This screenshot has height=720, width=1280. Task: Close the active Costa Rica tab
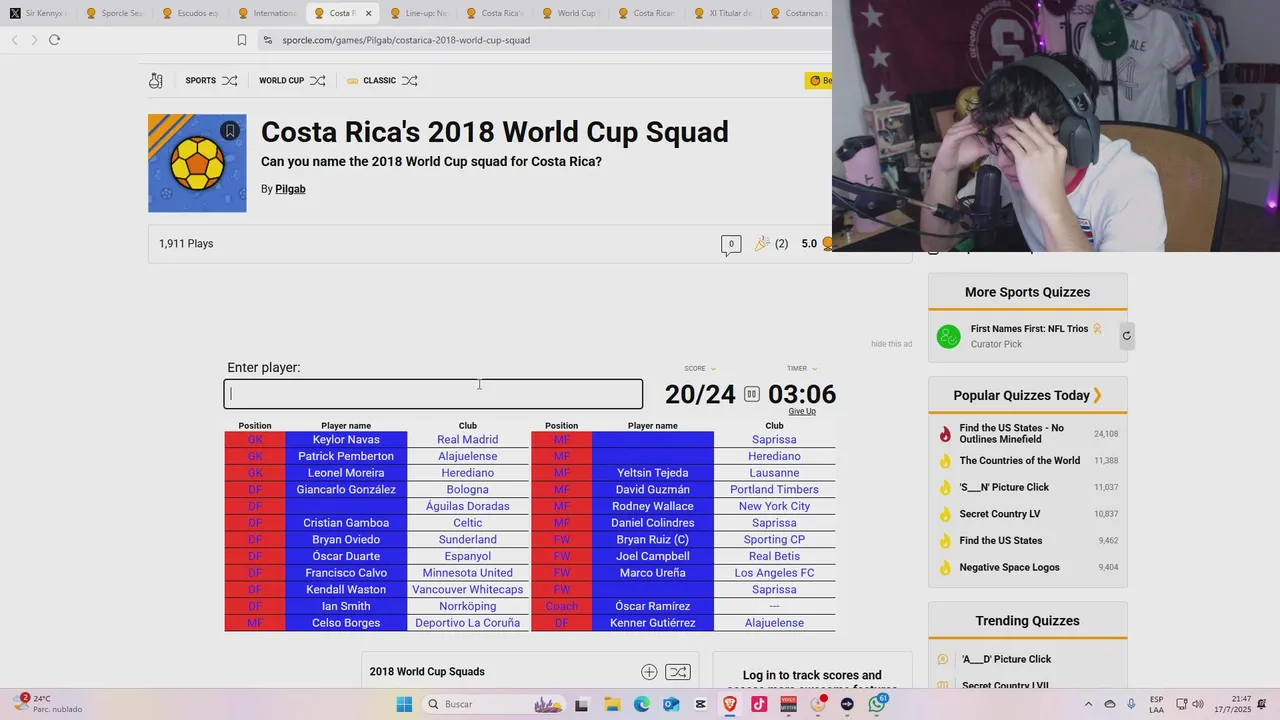click(368, 14)
